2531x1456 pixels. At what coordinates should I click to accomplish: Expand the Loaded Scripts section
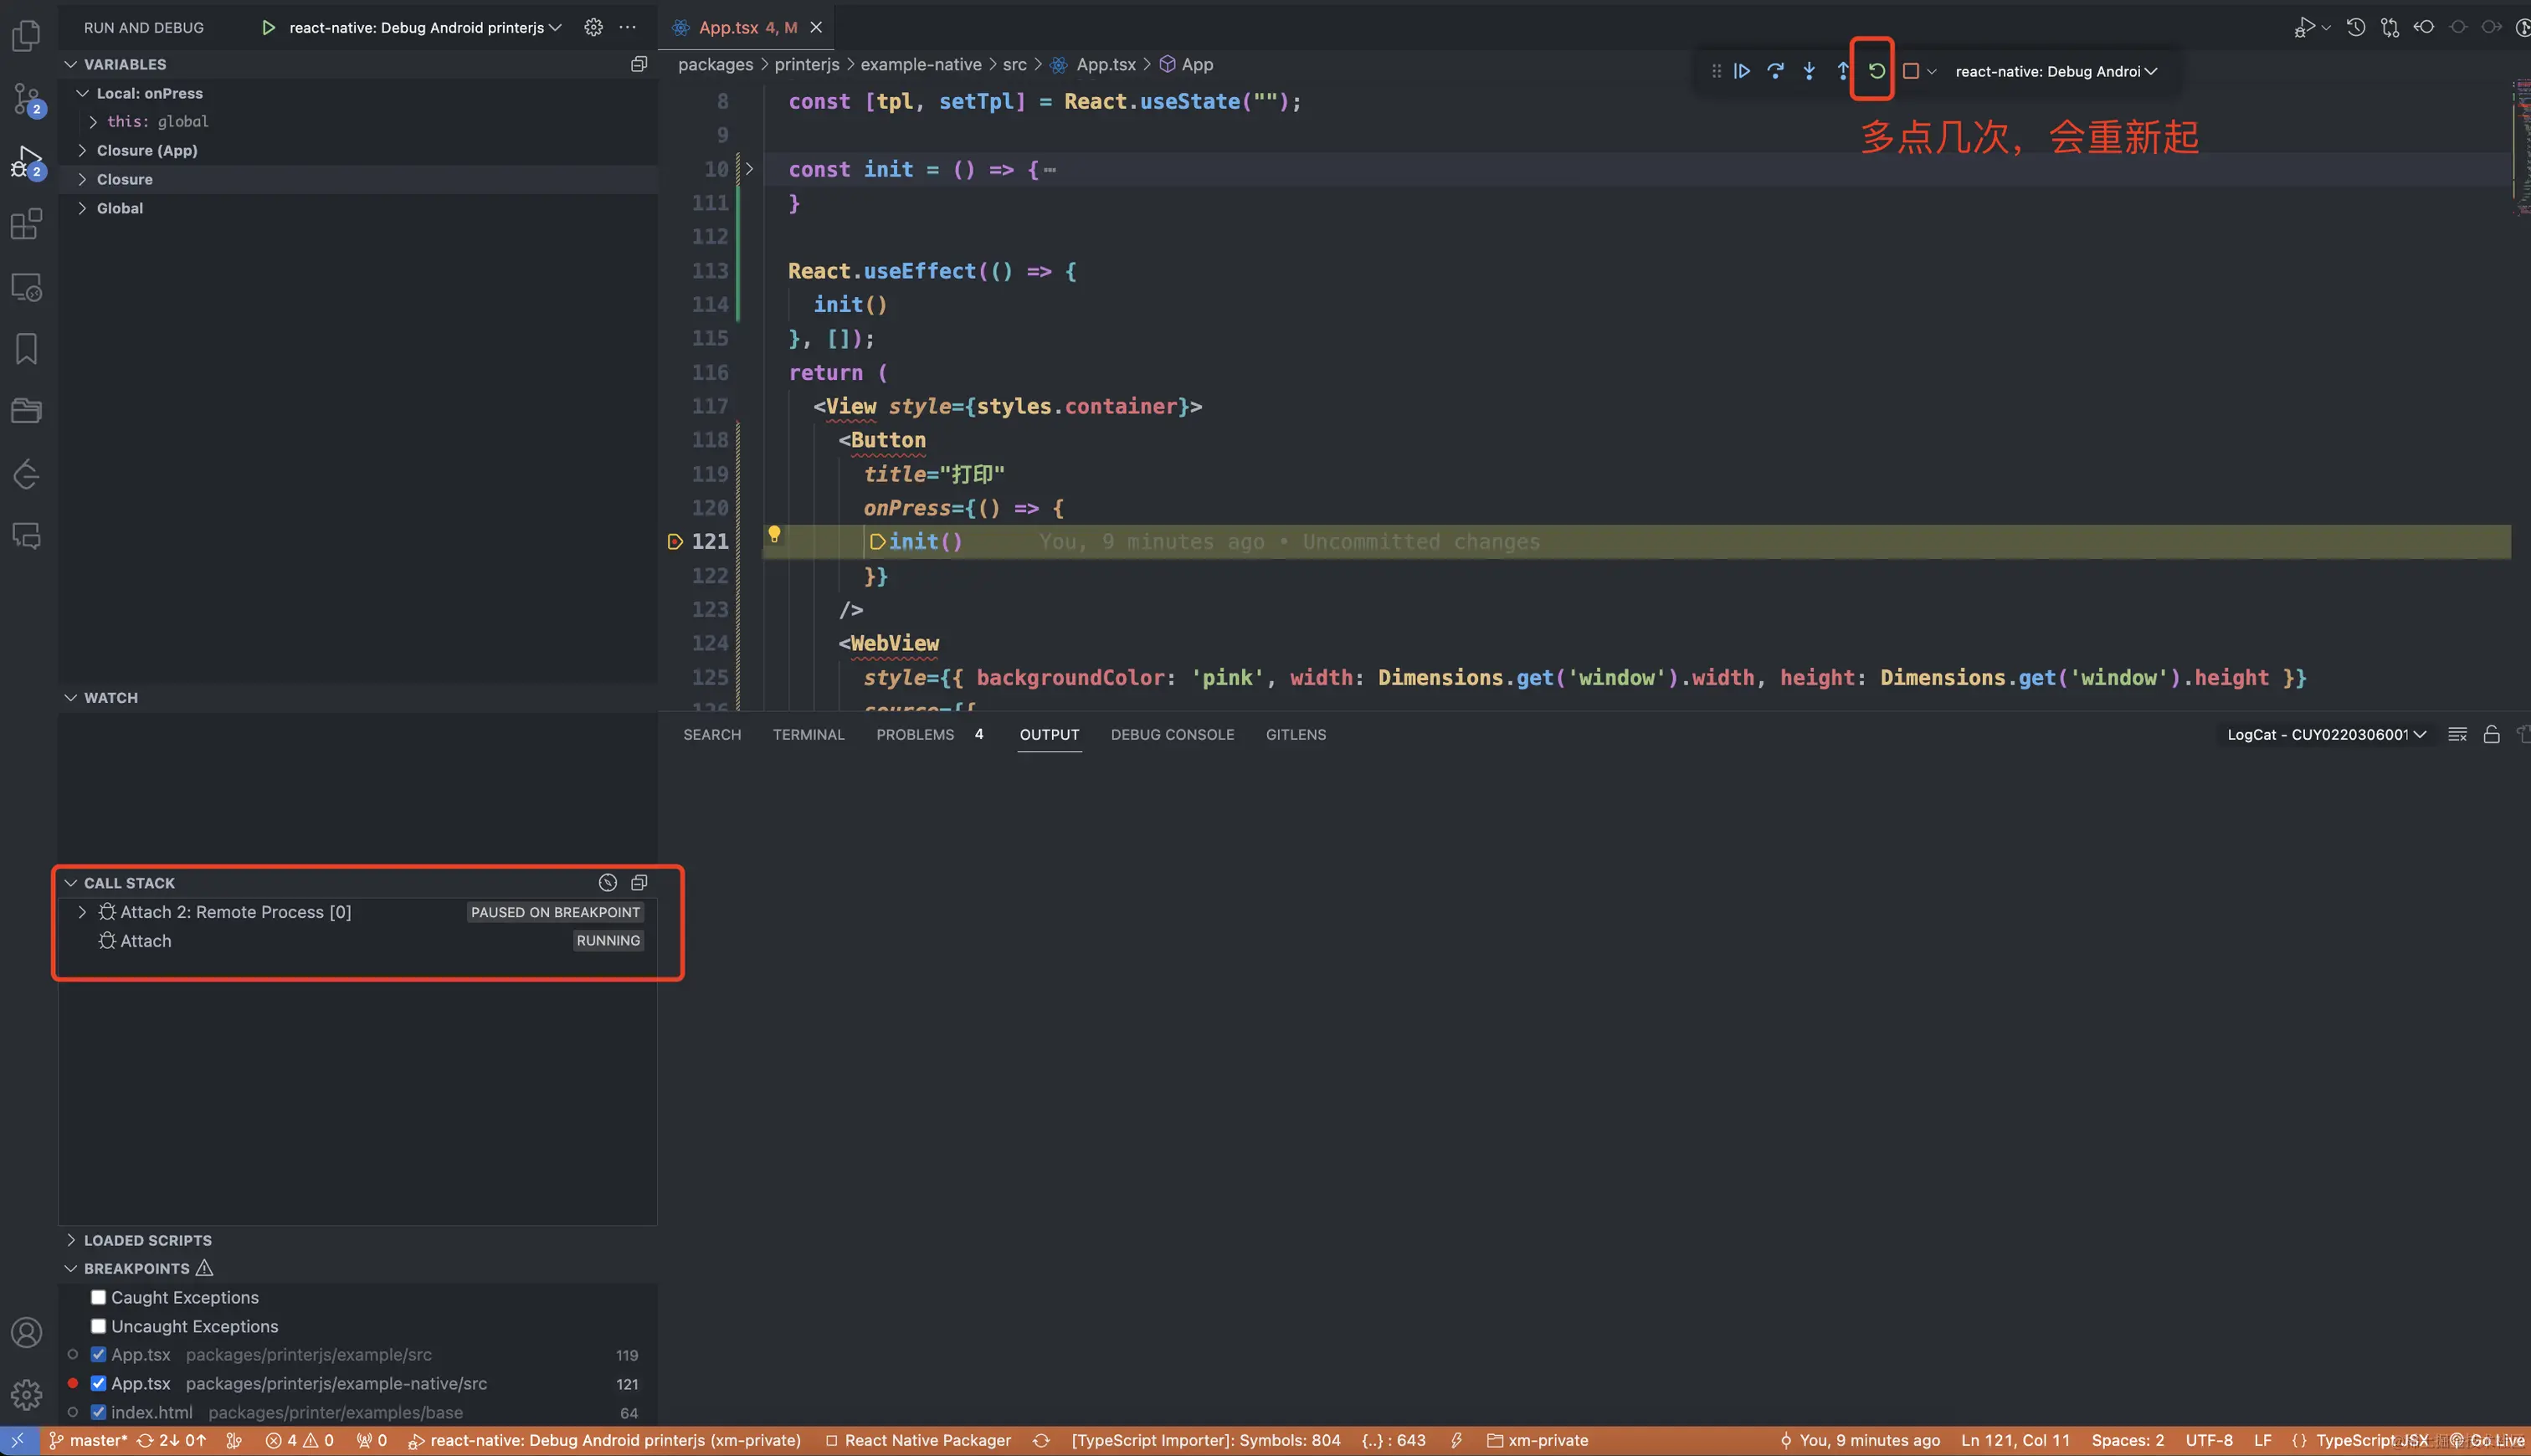[x=147, y=1240]
